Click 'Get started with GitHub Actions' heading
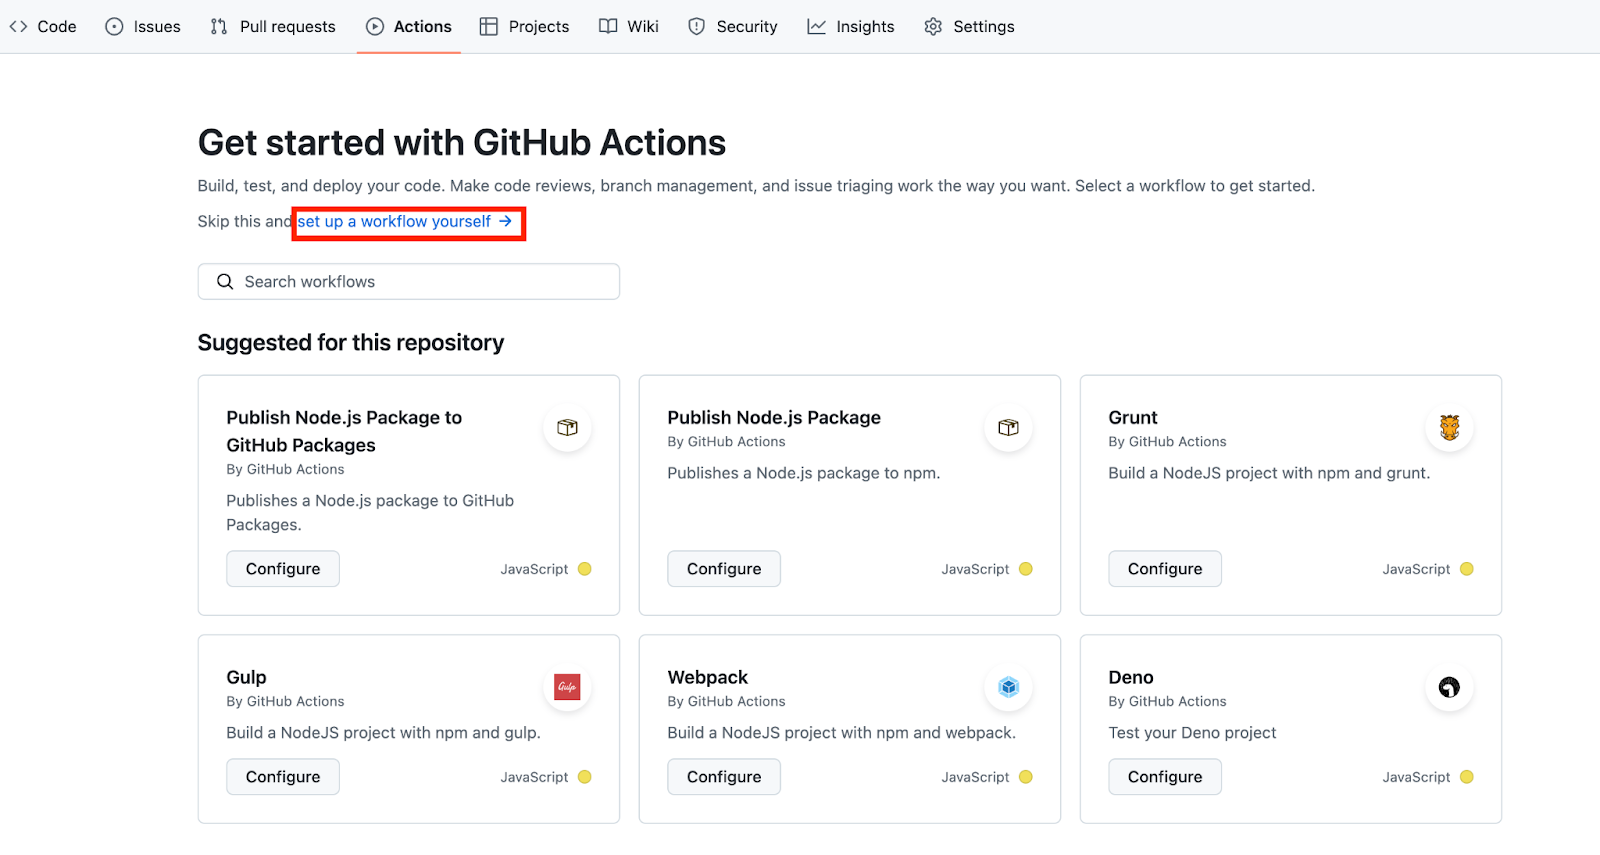 [462, 143]
